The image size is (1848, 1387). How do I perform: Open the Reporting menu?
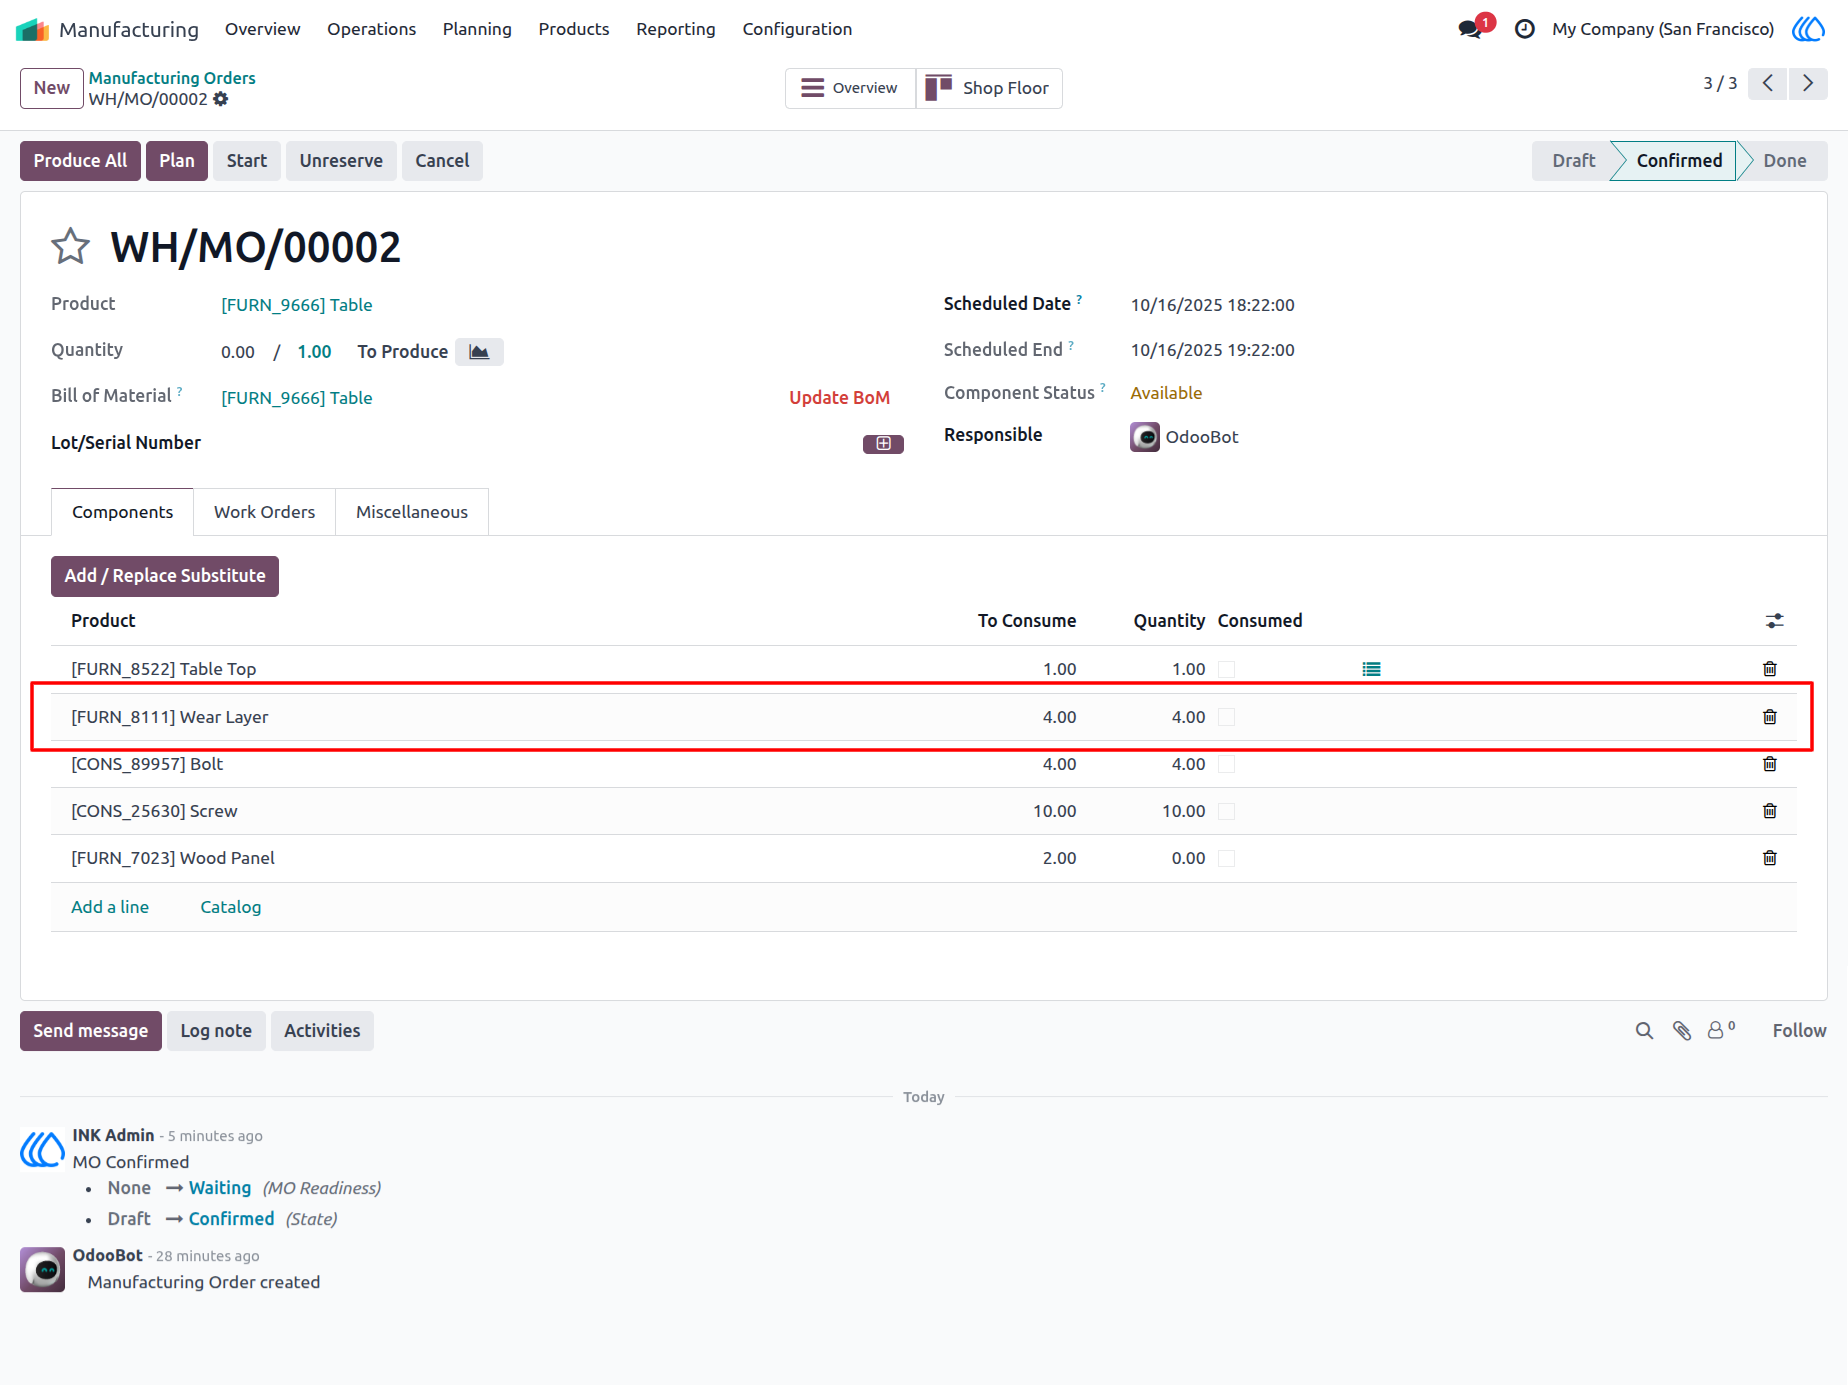[x=676, y=29]
